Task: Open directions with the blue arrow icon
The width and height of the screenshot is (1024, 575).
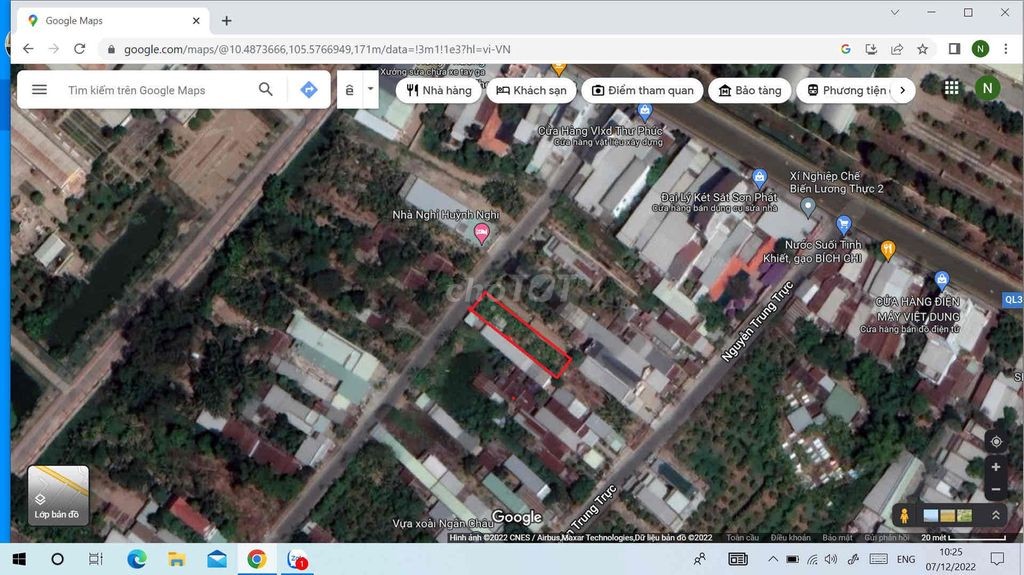Action: [x=308, y=90]
